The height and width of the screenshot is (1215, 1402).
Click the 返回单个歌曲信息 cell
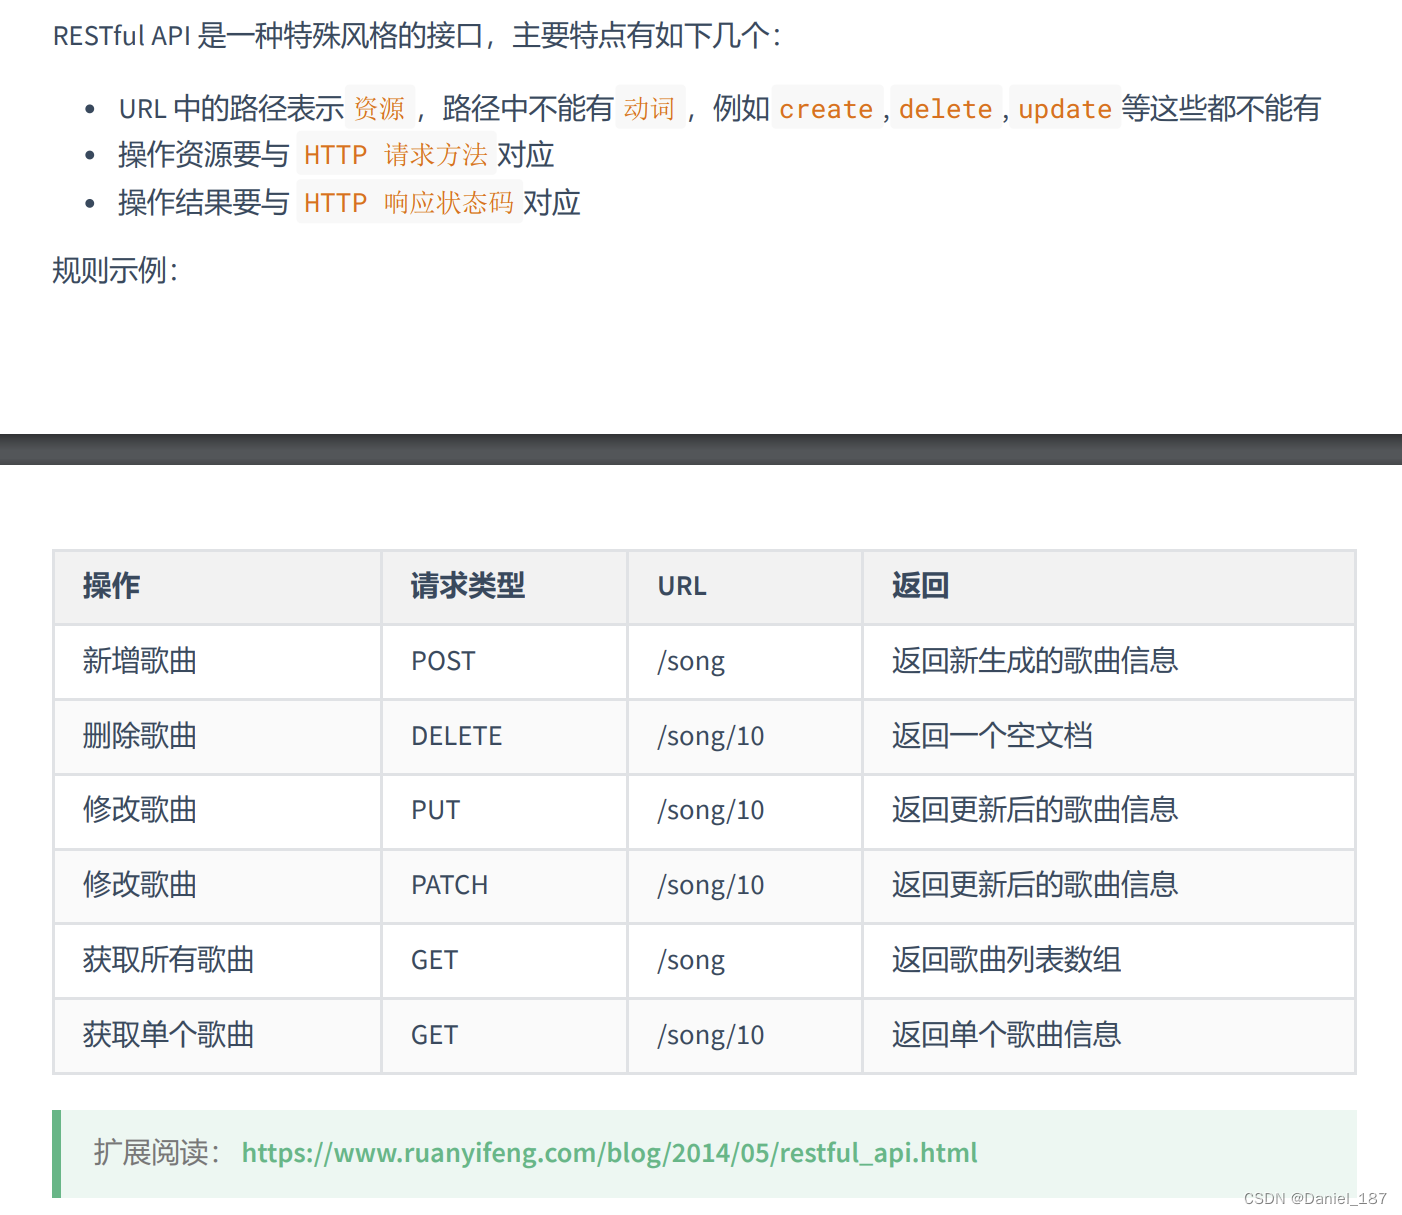[1109, 1035]
